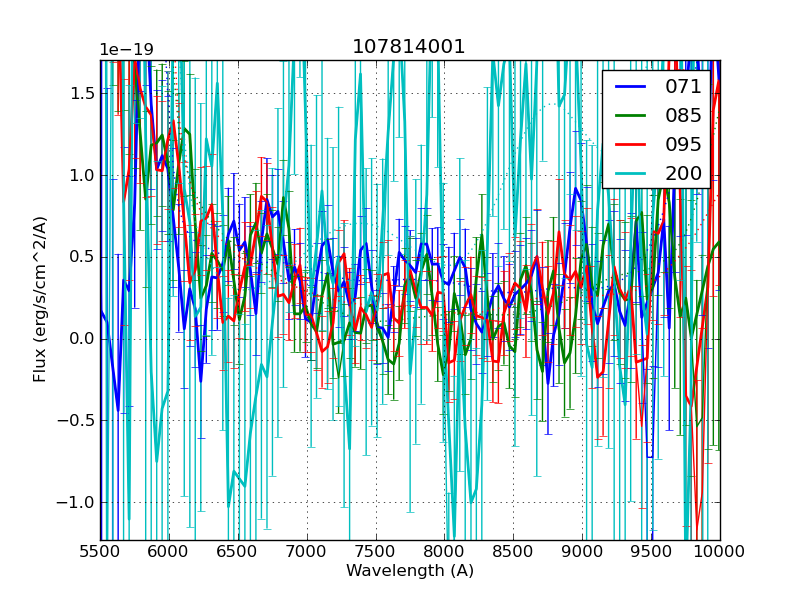Screen dimensions: 800x600
Task: Click the 0.0 y-axis tick label
Action: point(81,338)
